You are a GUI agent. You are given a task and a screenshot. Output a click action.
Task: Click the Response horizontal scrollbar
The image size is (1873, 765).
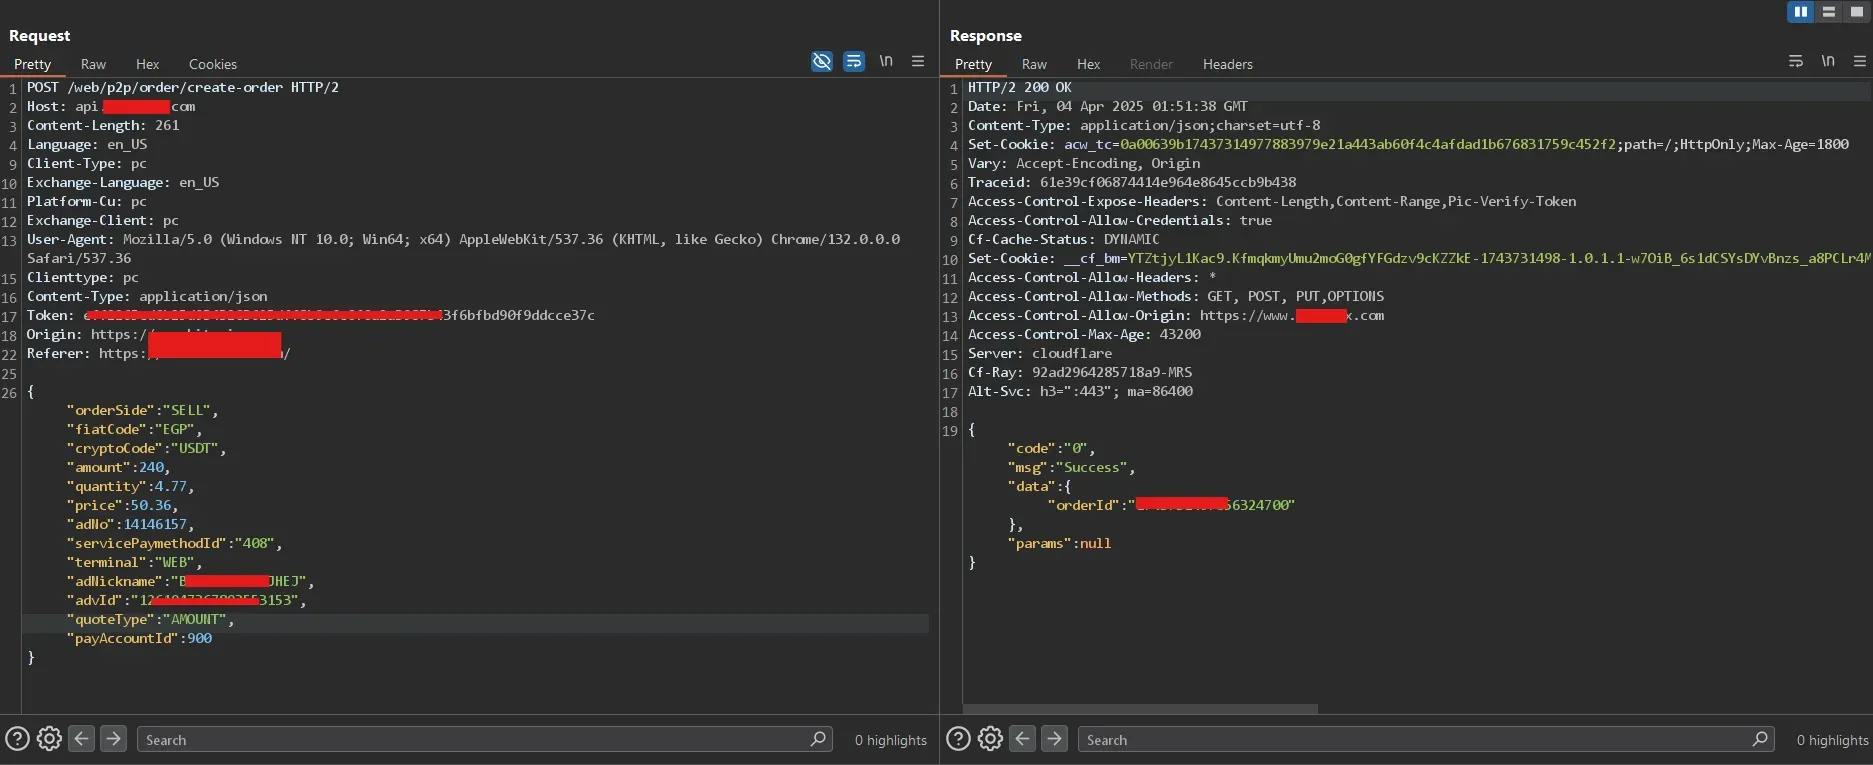pos(1140,709)
